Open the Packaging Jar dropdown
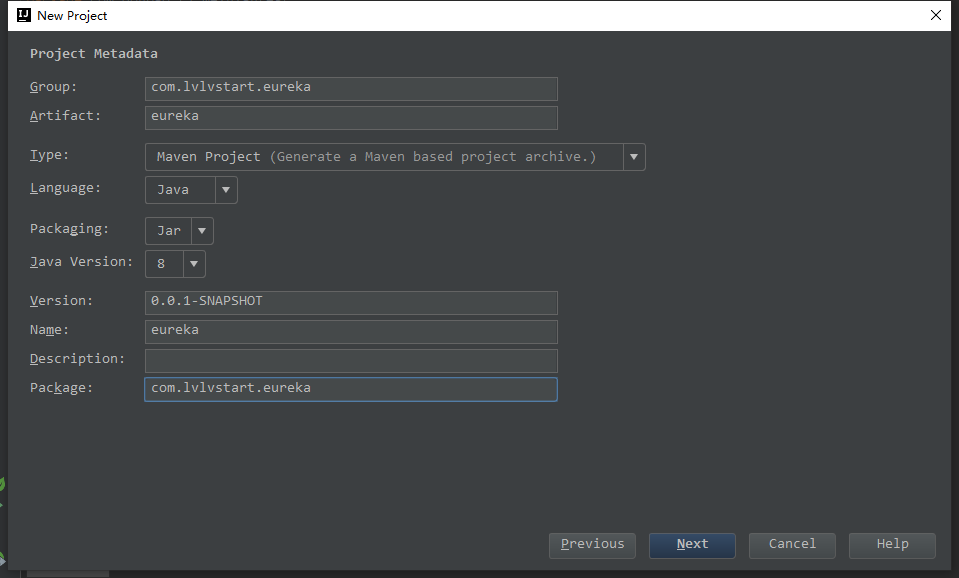The width and height of the screenshot is (959, 578). pyautogui.click(x=202, y=231)
